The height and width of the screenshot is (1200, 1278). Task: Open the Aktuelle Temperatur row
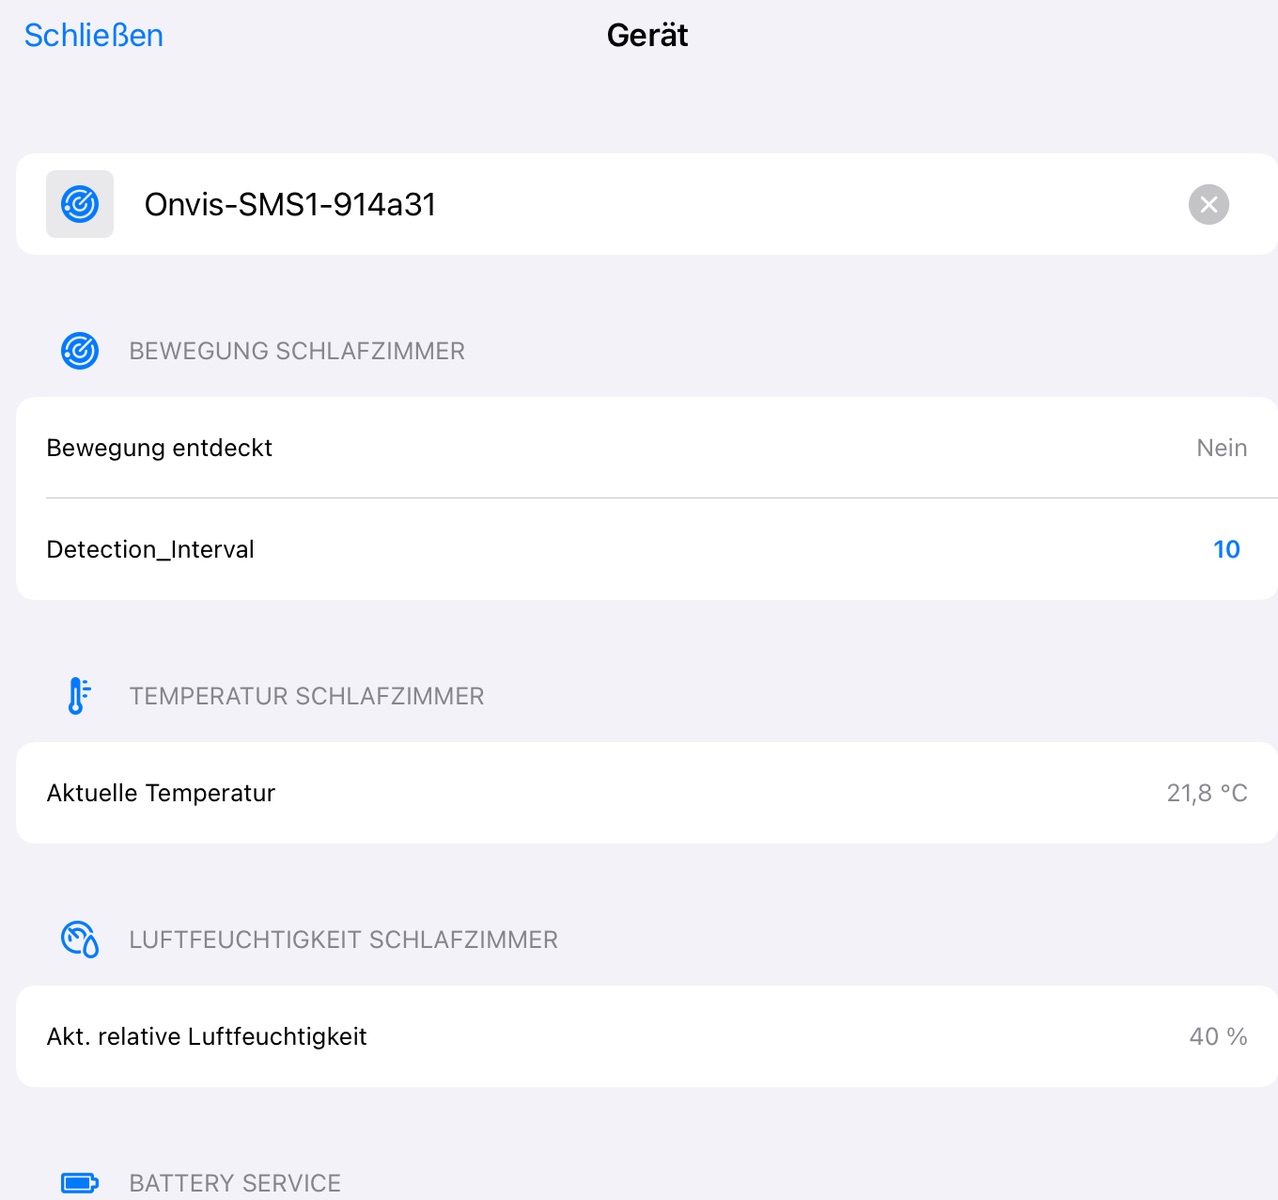tap(161, 793)
